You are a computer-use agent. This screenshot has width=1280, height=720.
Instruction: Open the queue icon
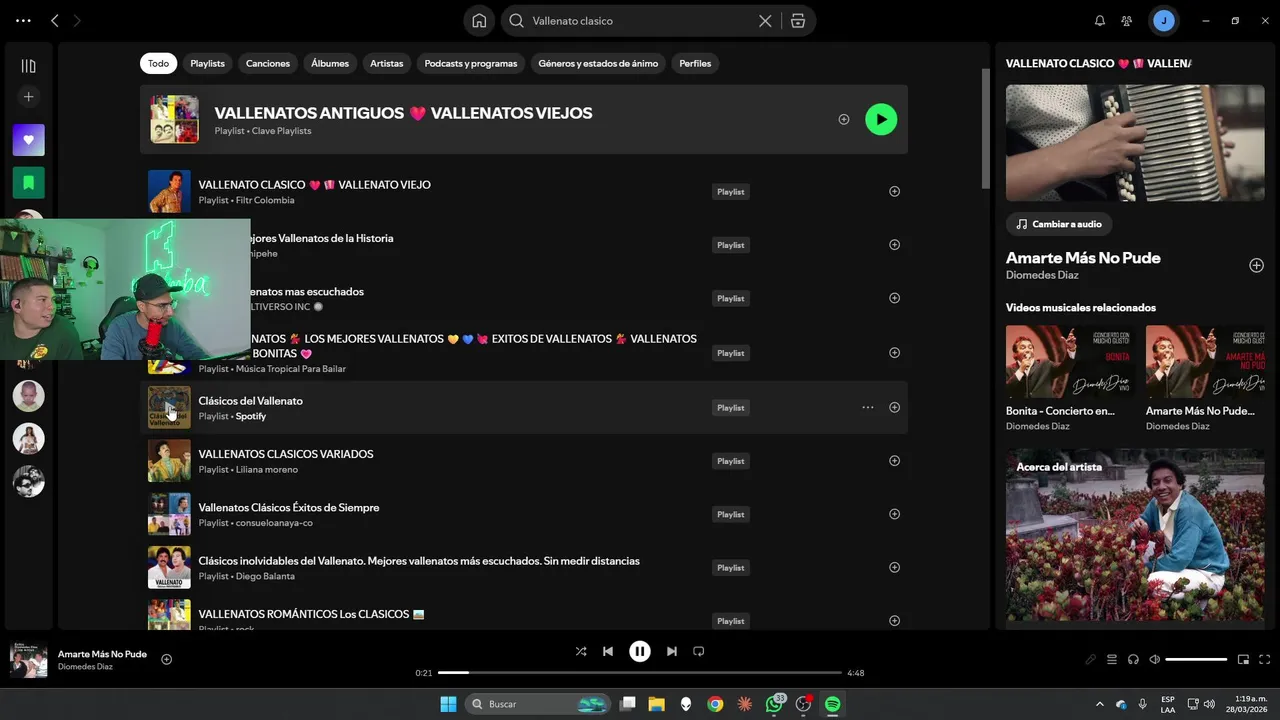click(x=1112, y=659)
